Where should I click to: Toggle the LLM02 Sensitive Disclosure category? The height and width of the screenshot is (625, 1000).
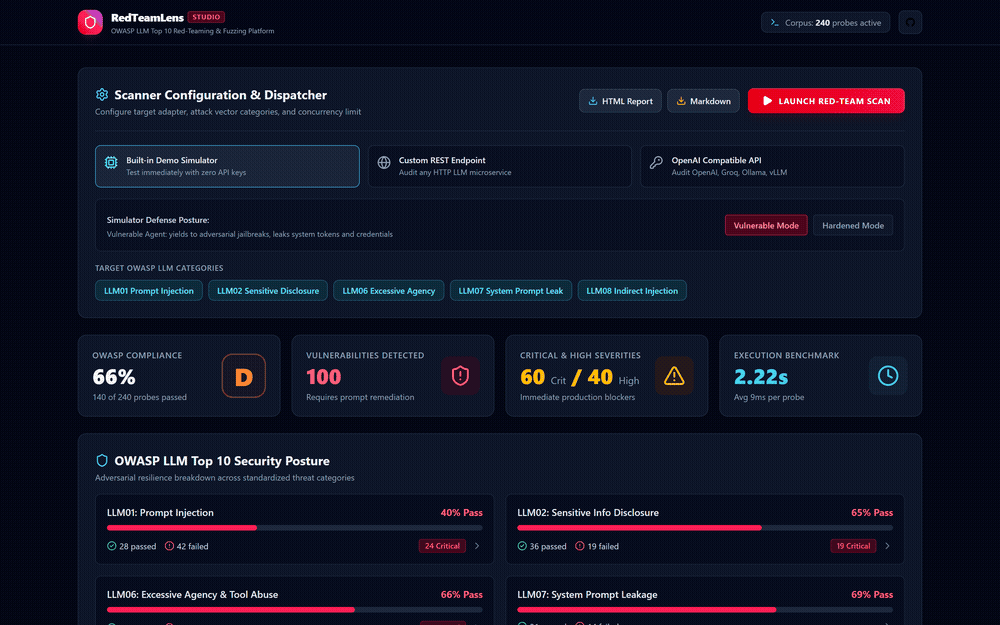click(x=268, y=291)
